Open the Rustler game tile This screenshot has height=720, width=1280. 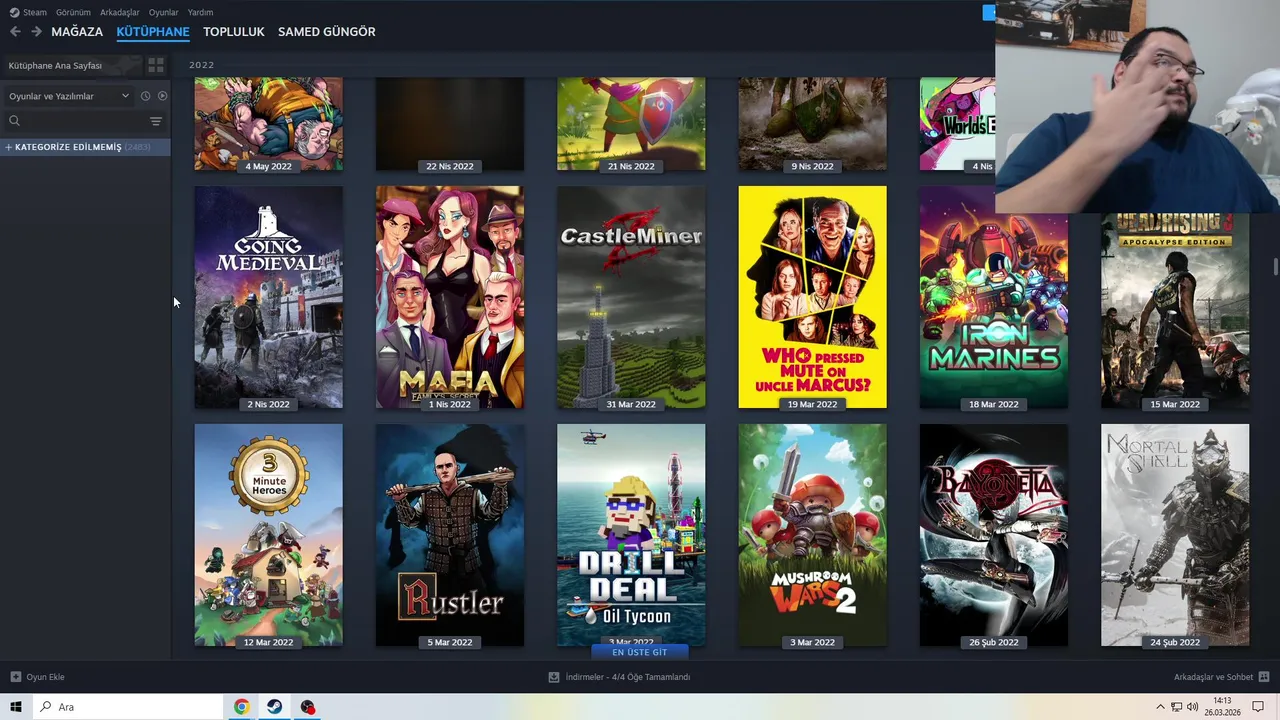click(450, 535)
